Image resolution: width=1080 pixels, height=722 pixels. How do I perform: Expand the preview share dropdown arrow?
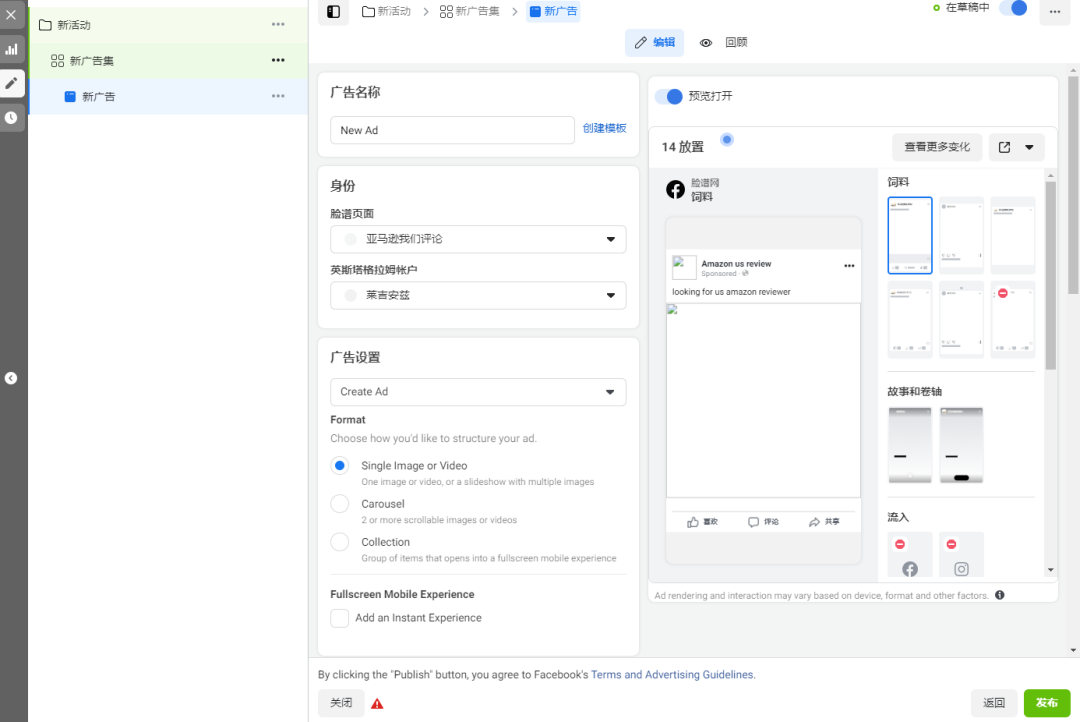tap(1029, 147)
